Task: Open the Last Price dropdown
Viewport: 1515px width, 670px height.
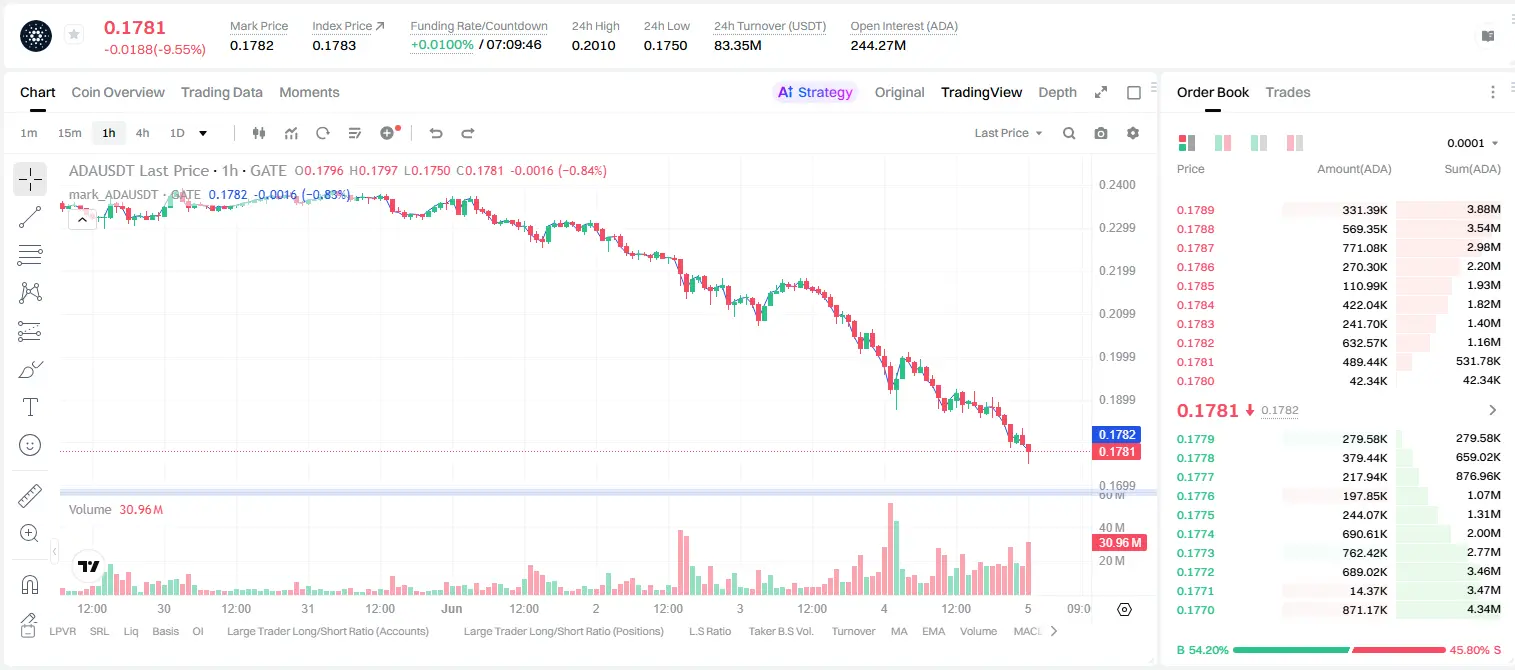Action: [x=1008, y=133]
